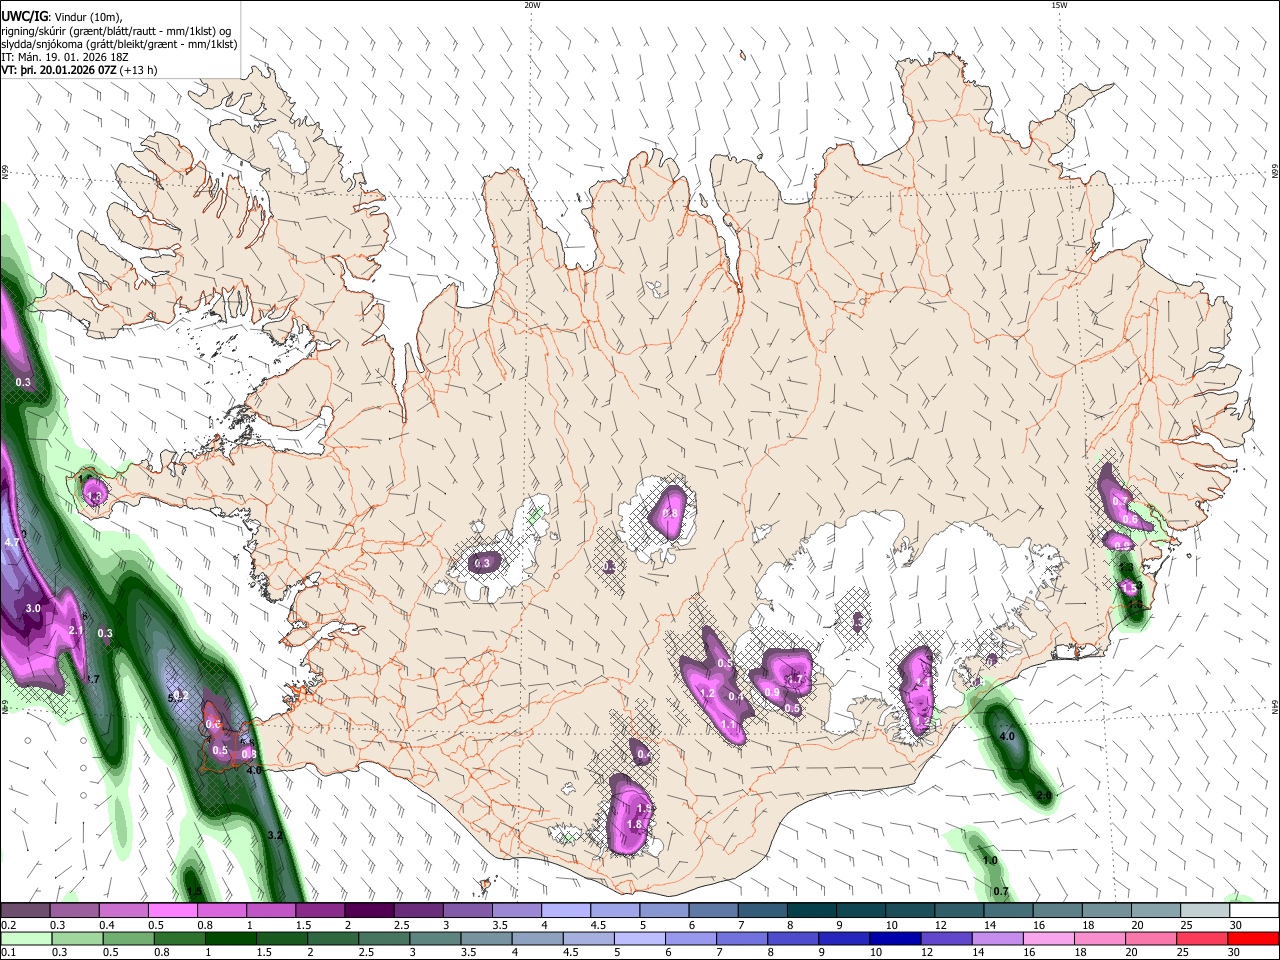The height and width of the screenshot is (960, 1280).
Task: Click the UWC/IG title text
Action: 24,16
